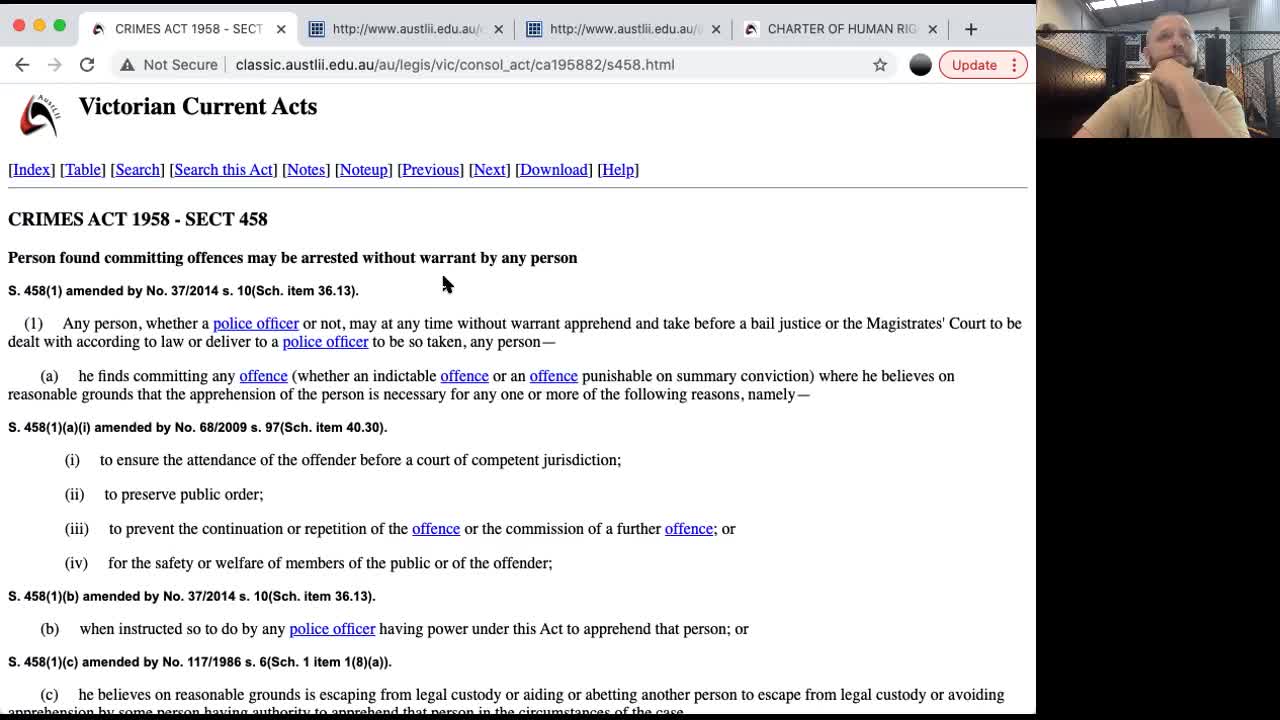Open the Index link
Image resolution: width=1280 pixels, height=720 pixels.
click(31, 170)
